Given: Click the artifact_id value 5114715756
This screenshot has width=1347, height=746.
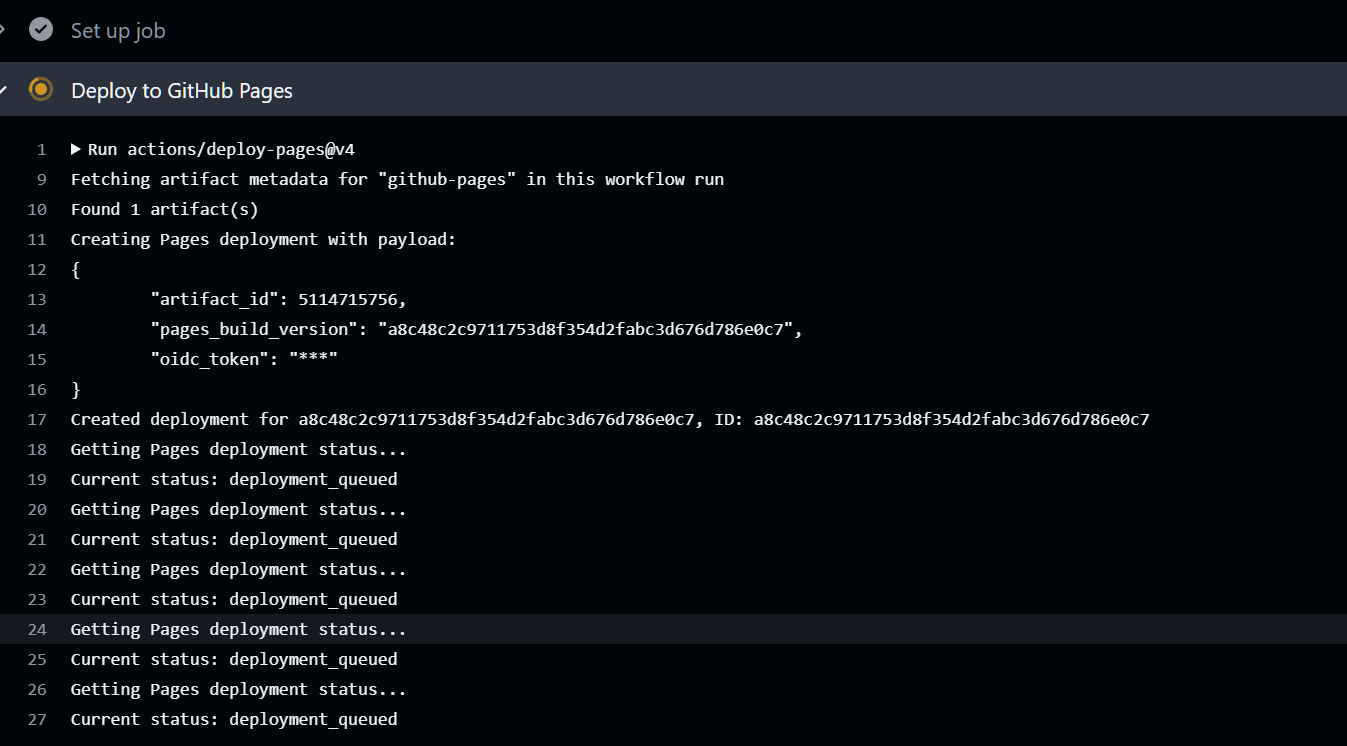Looking at the screenshot, I should 352,299.
